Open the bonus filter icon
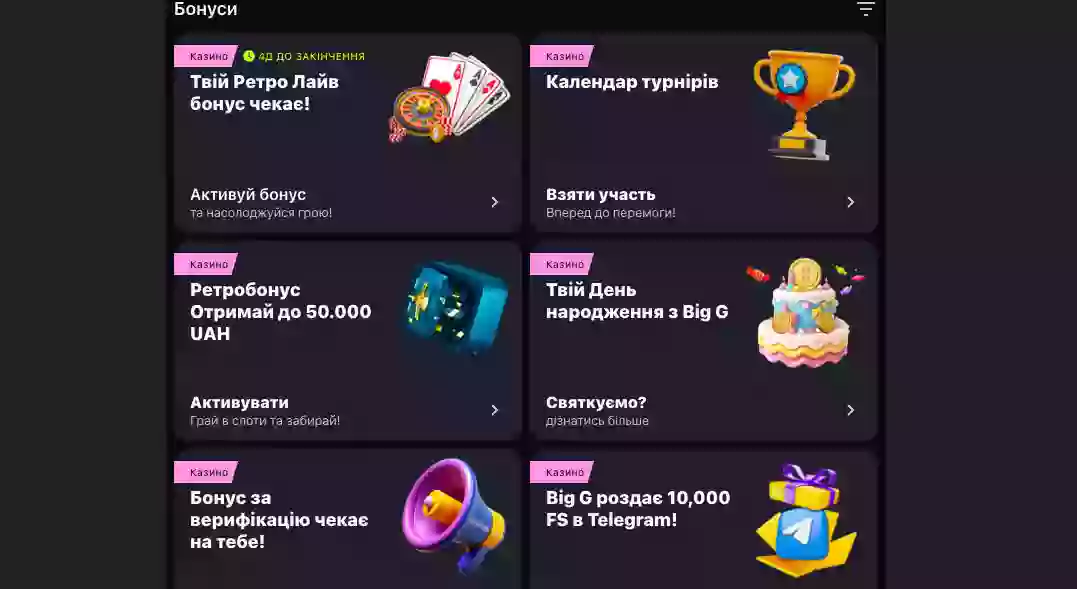This screenshot has width=1077, height=589. point(865,8)
